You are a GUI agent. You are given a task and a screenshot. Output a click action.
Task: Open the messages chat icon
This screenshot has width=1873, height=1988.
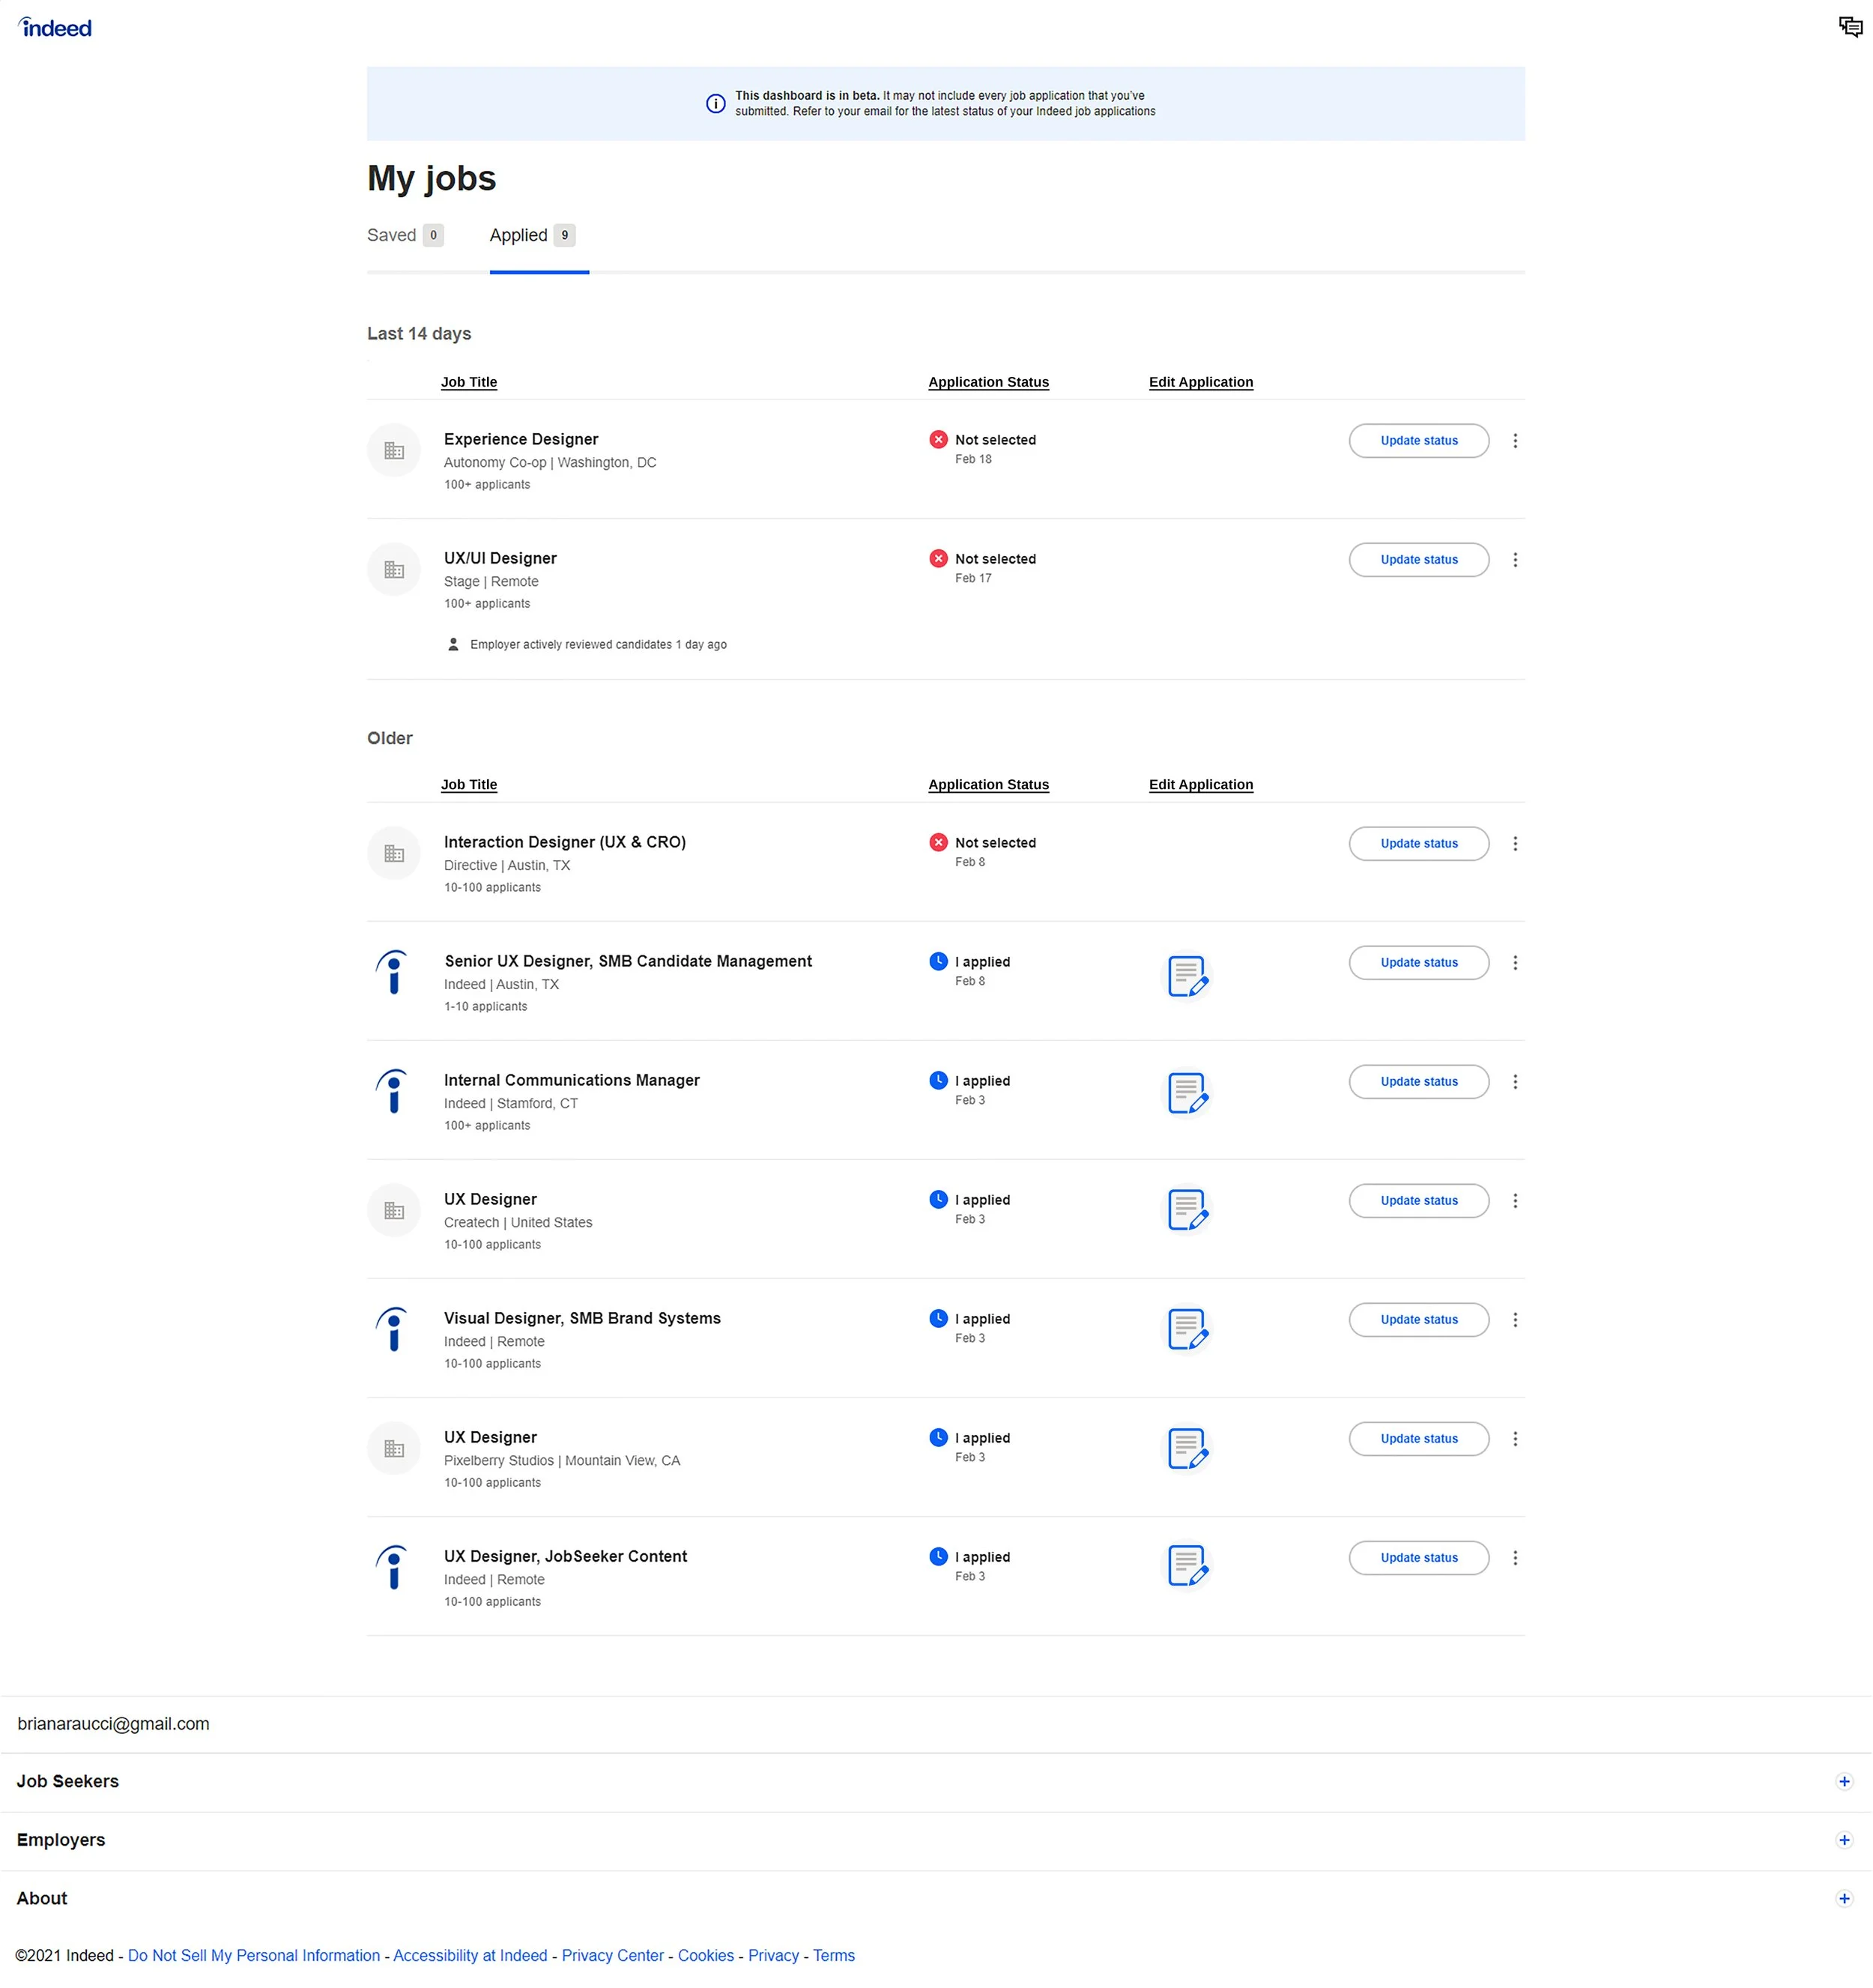(x=1850, y=27)
